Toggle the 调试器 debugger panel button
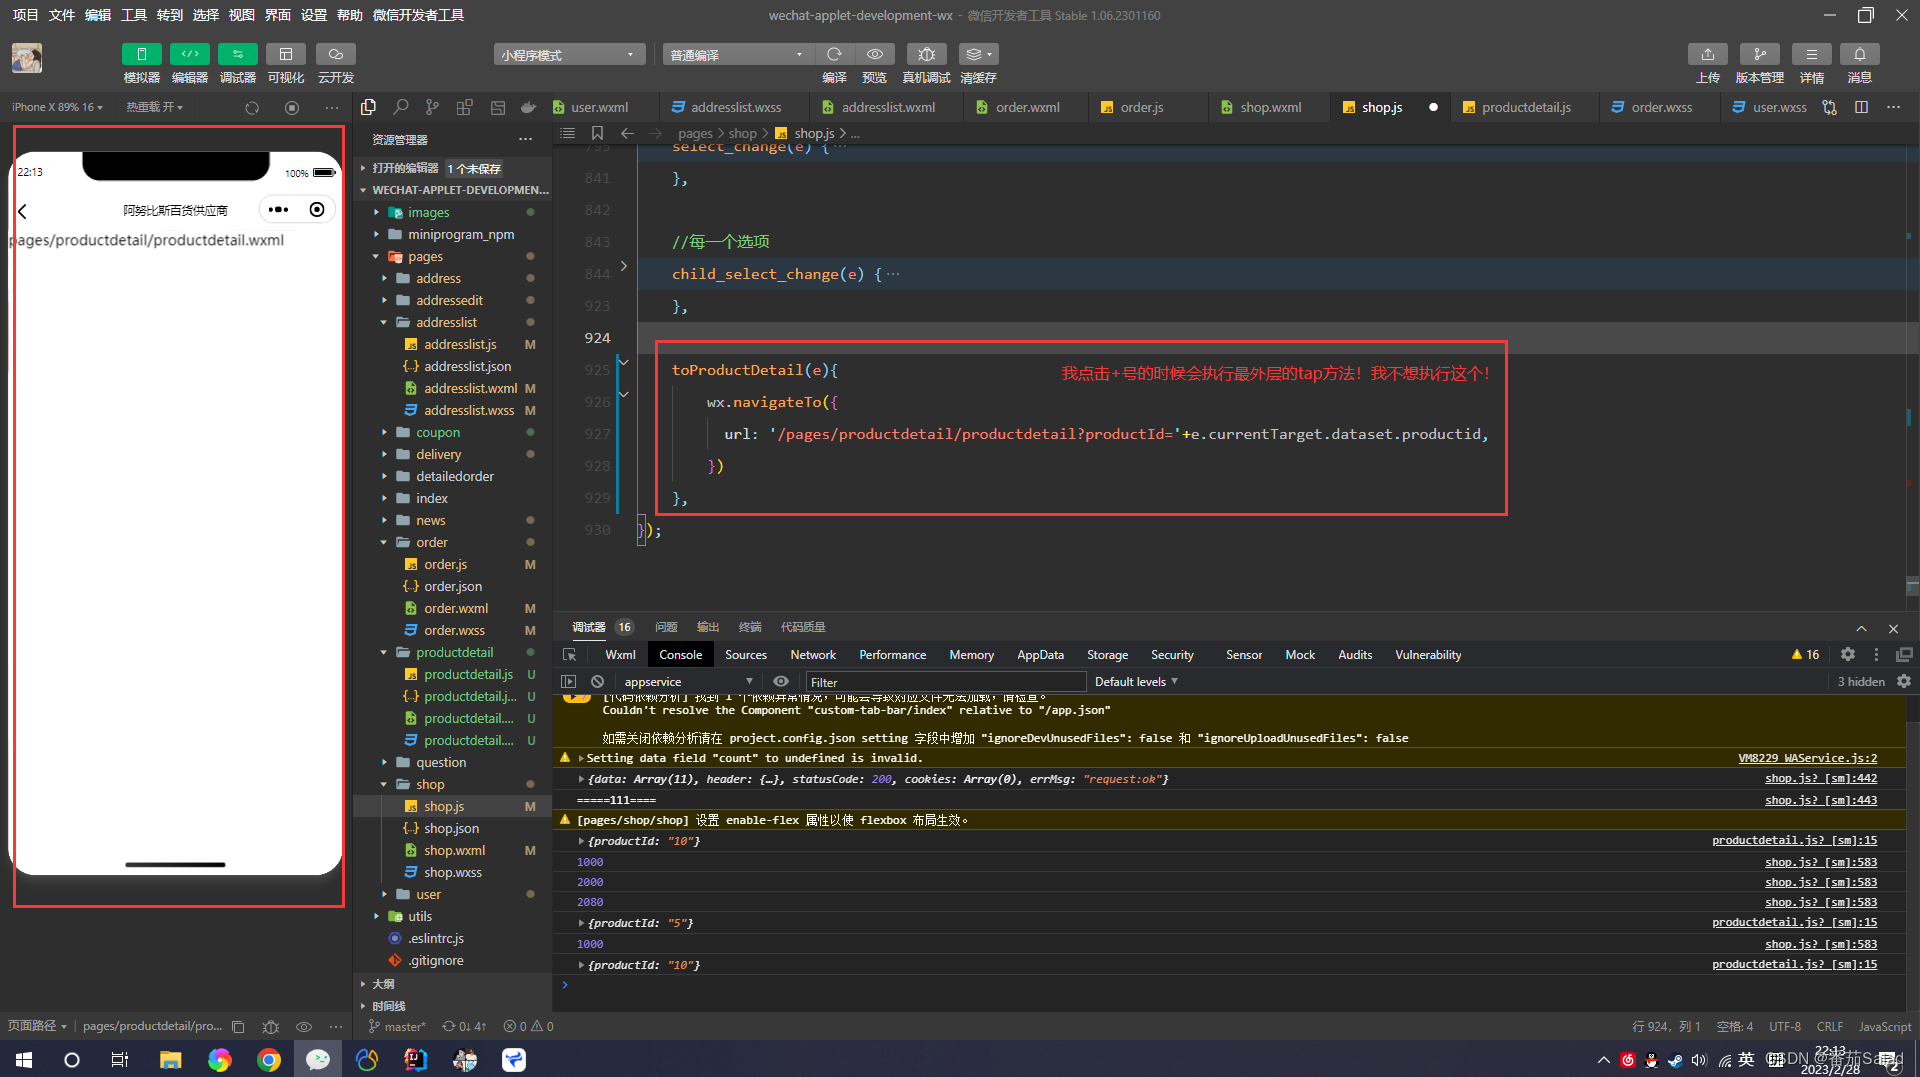This screenshot has width=1920, height=1077. pyautogui.click(x=237, y=54)
